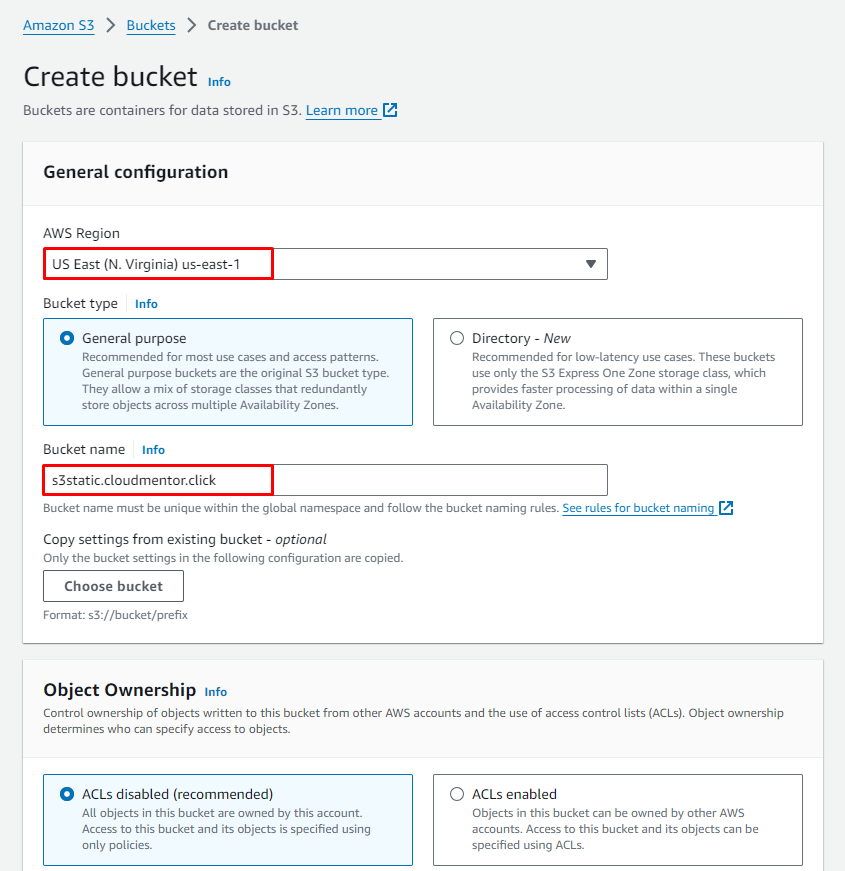The width and height of the screenshot is (845, 871).
Task: Open Info link next to Object Ownership
Action: pos(215,691)
